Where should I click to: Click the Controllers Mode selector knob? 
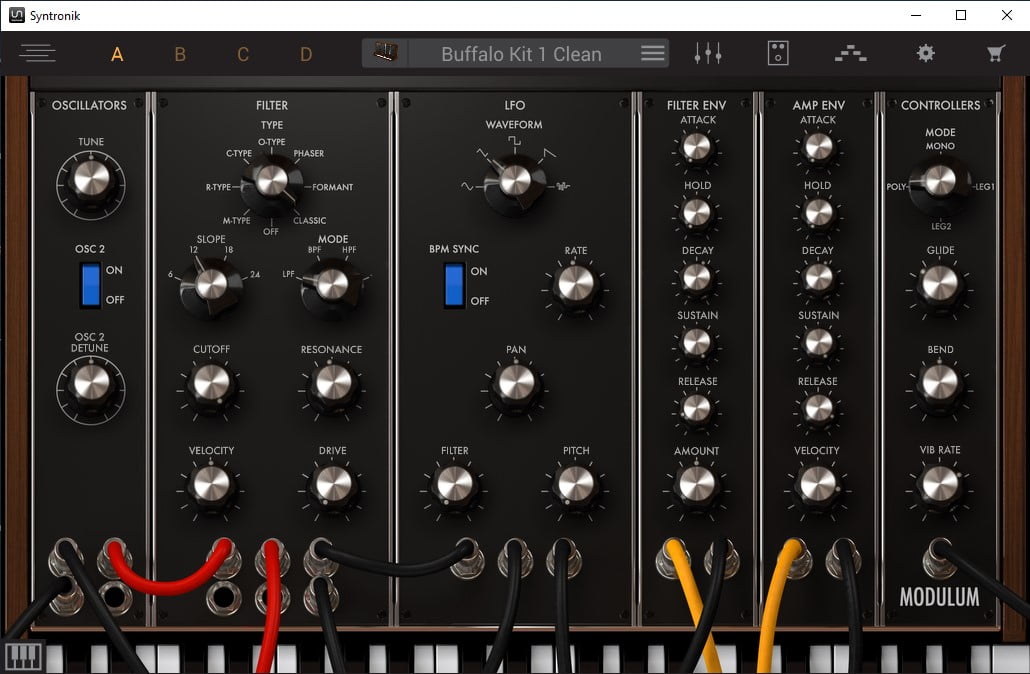click(940, 183)
